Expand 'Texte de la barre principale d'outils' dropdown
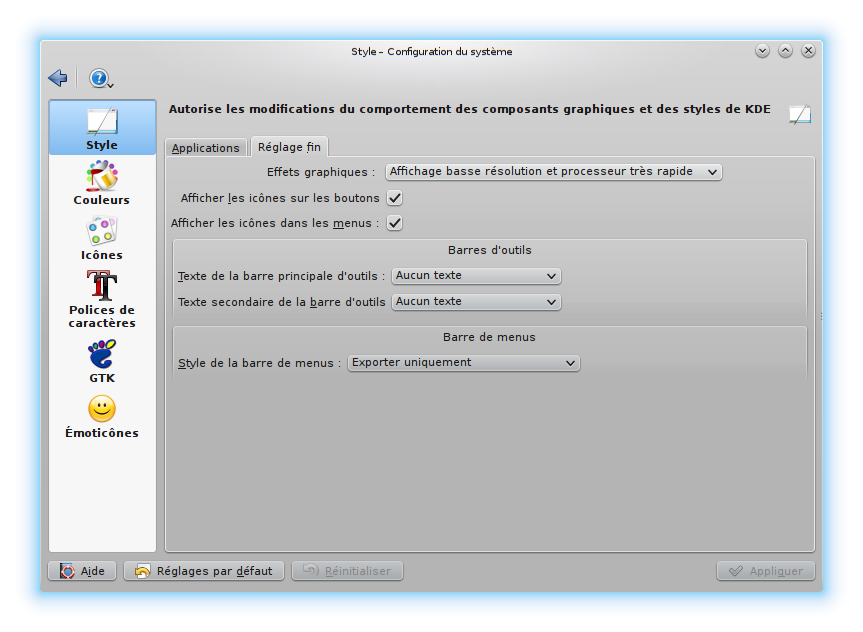 coord(476,276)
